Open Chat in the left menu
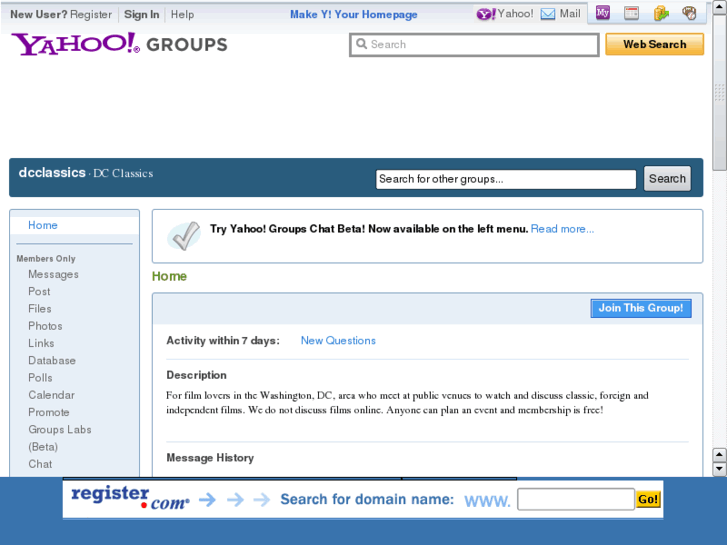Screen dimensions: 727x545 click(40, 464)
